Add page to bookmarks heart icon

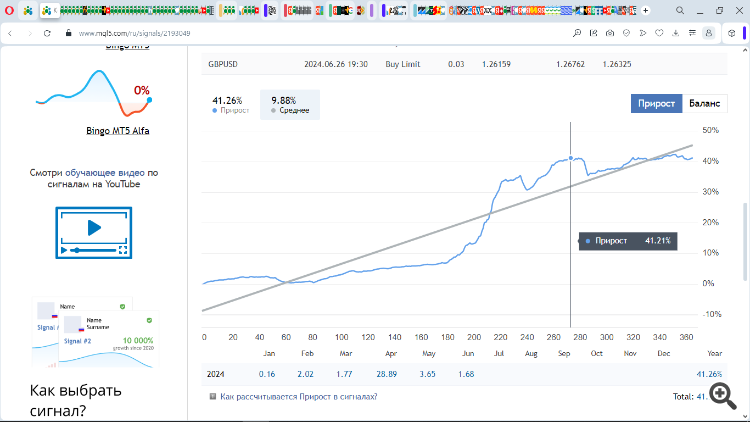click(659, 33)
